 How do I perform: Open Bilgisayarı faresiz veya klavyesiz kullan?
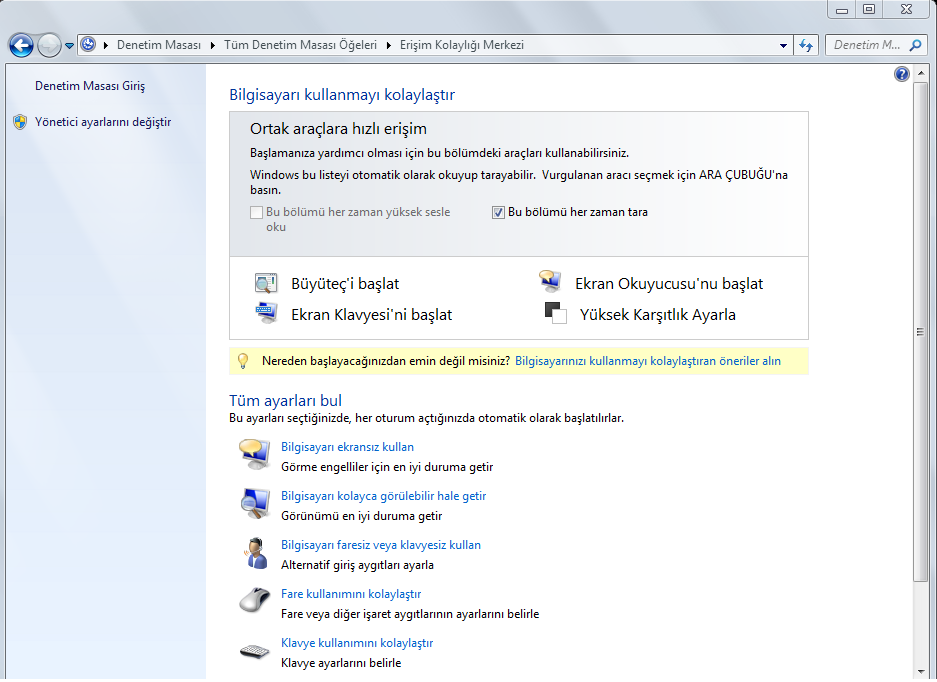381,545
